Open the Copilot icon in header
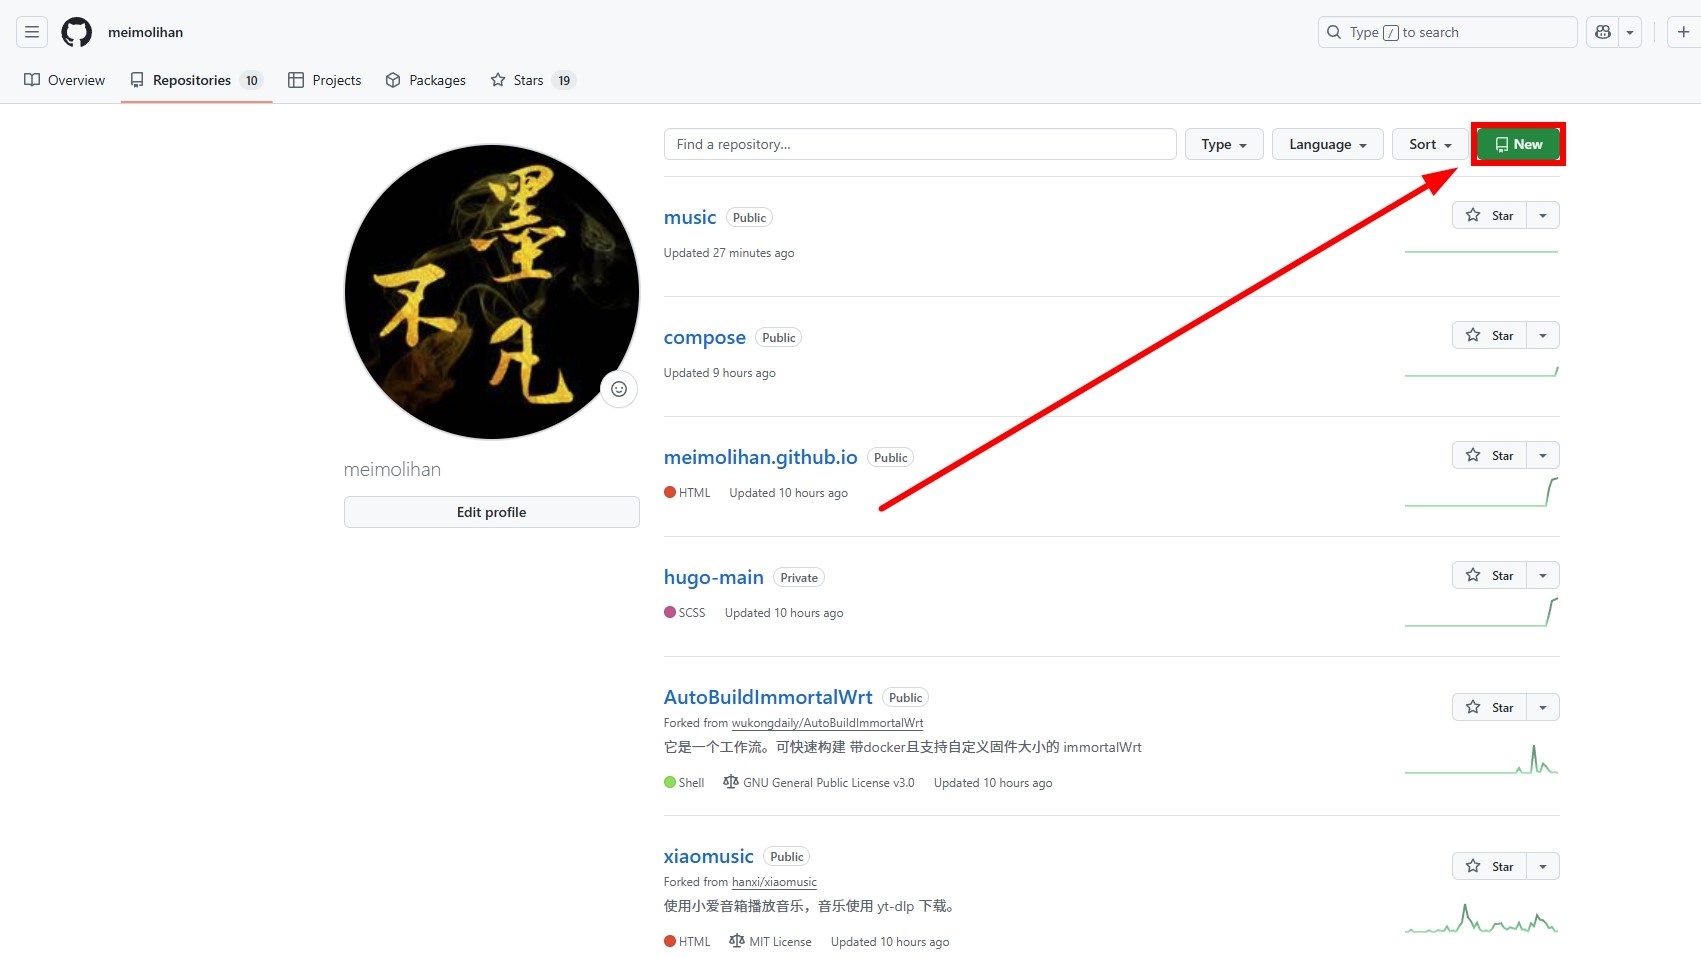 (1603, 32)
